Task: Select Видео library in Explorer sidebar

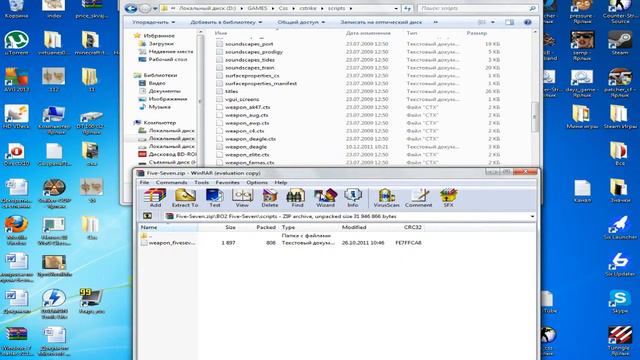Action: [153, 83]
